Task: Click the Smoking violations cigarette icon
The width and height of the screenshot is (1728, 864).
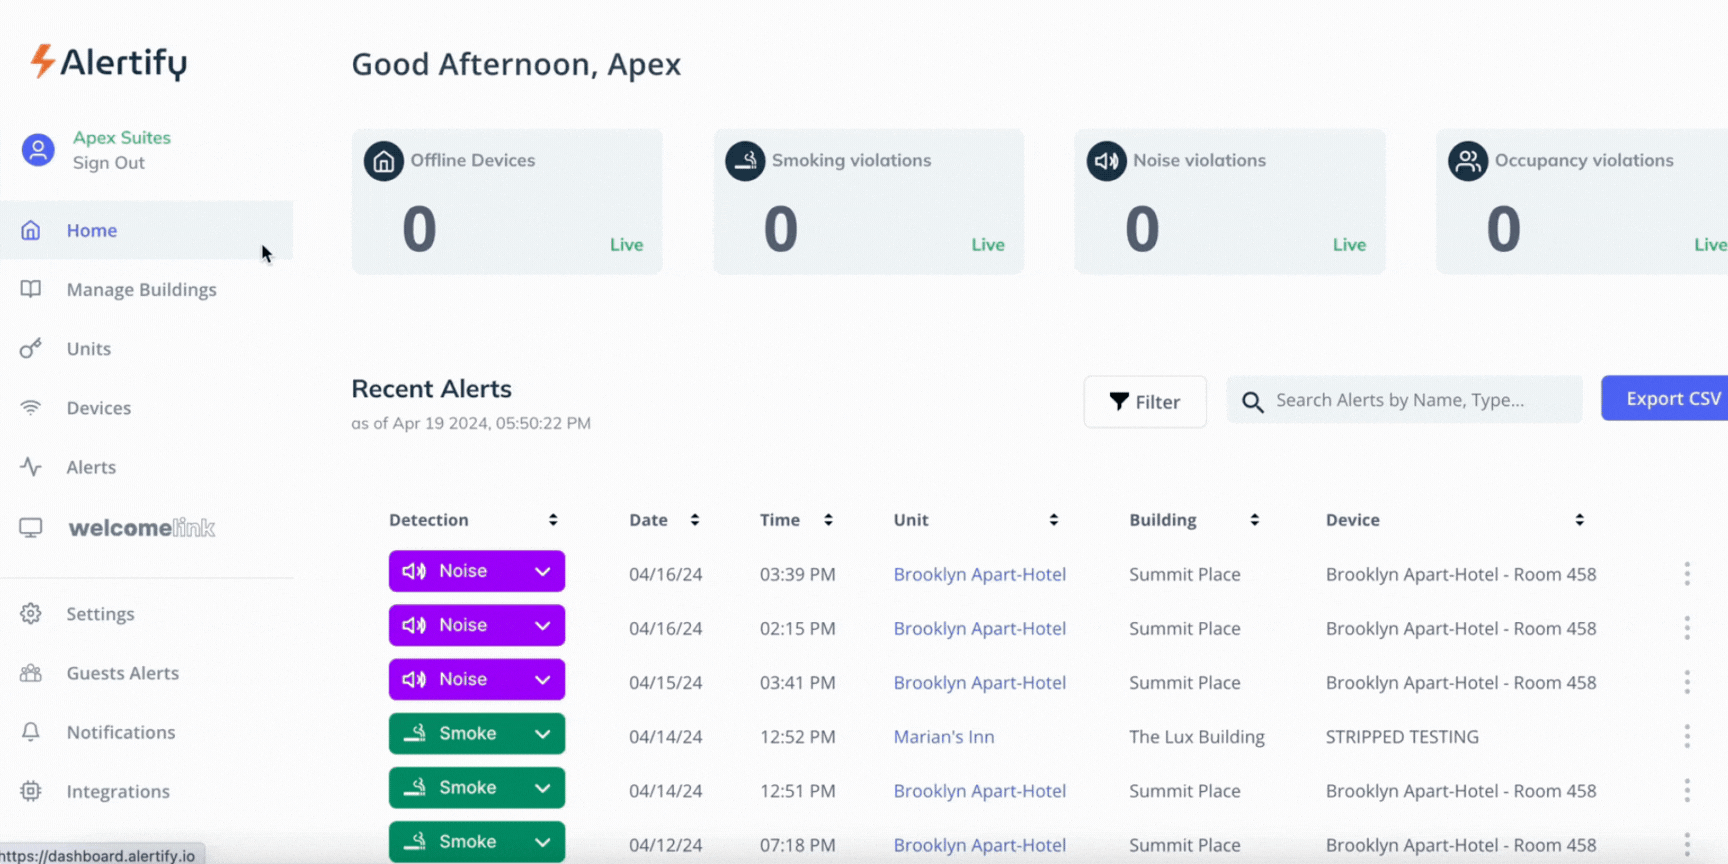Action: click(x=745, y=161)
